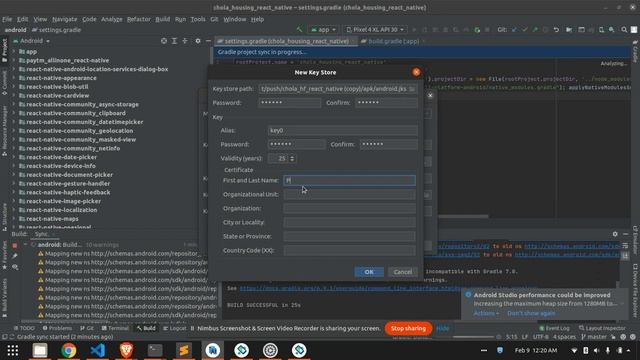The image size is (640, 360).
Task: Collapse the android Build node
Action: (x=26, y=245)
